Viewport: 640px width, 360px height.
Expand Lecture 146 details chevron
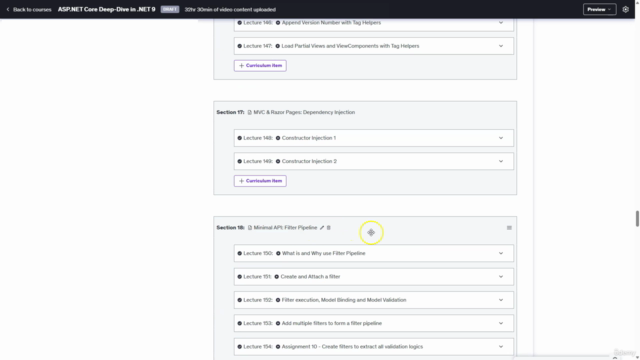tap(501, 23)
